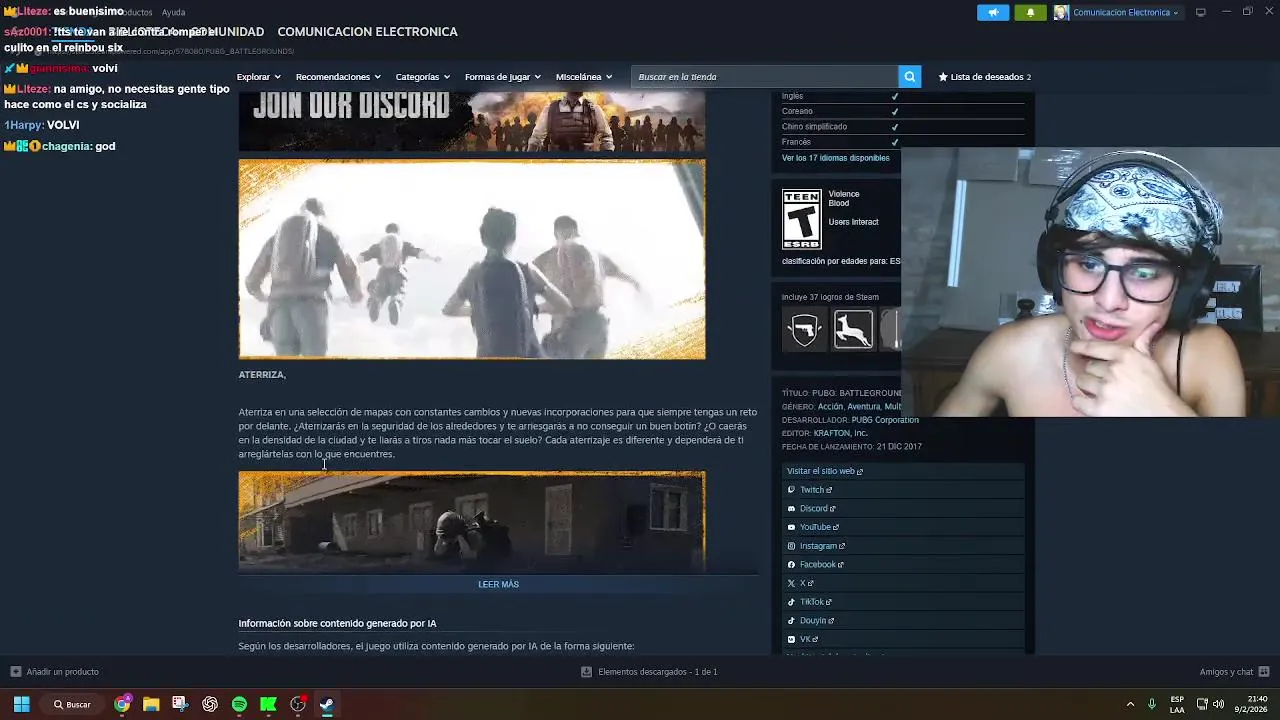Click LEER MÁS to expand description
This screenshot has width=1280, height=720.
point(498,584)
